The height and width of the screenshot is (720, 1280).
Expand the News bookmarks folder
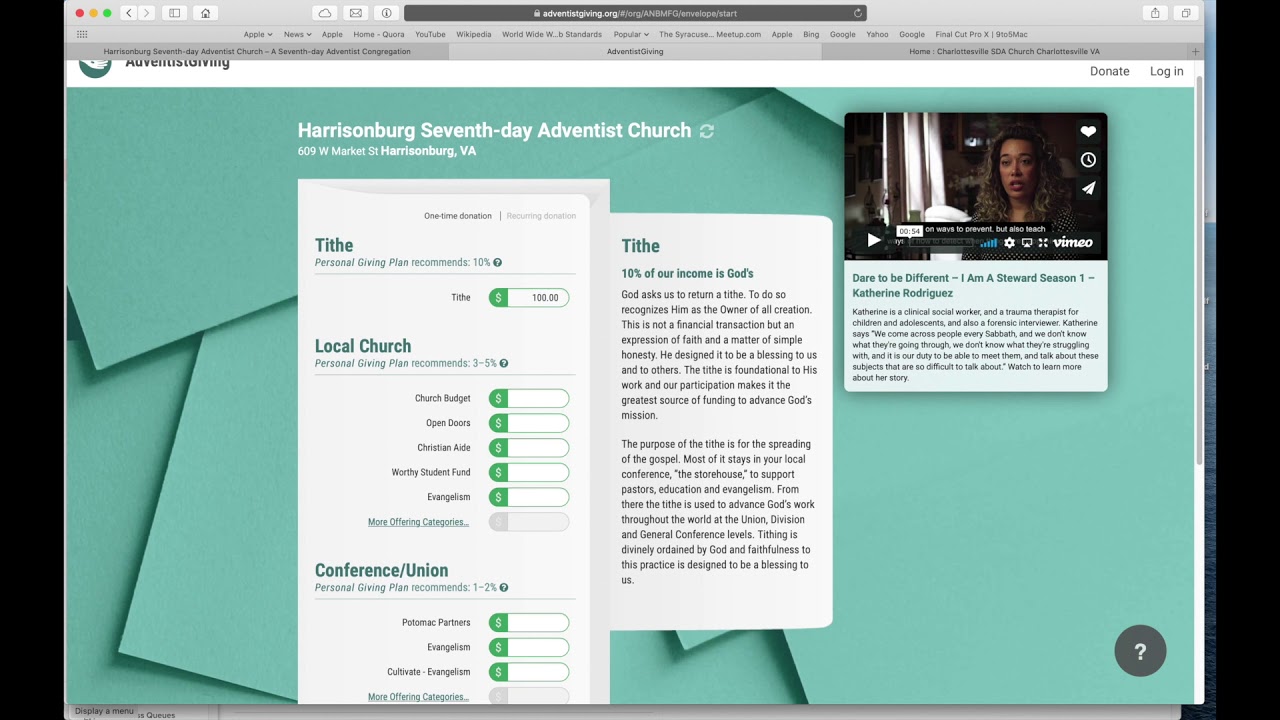[x=297, y=34]
